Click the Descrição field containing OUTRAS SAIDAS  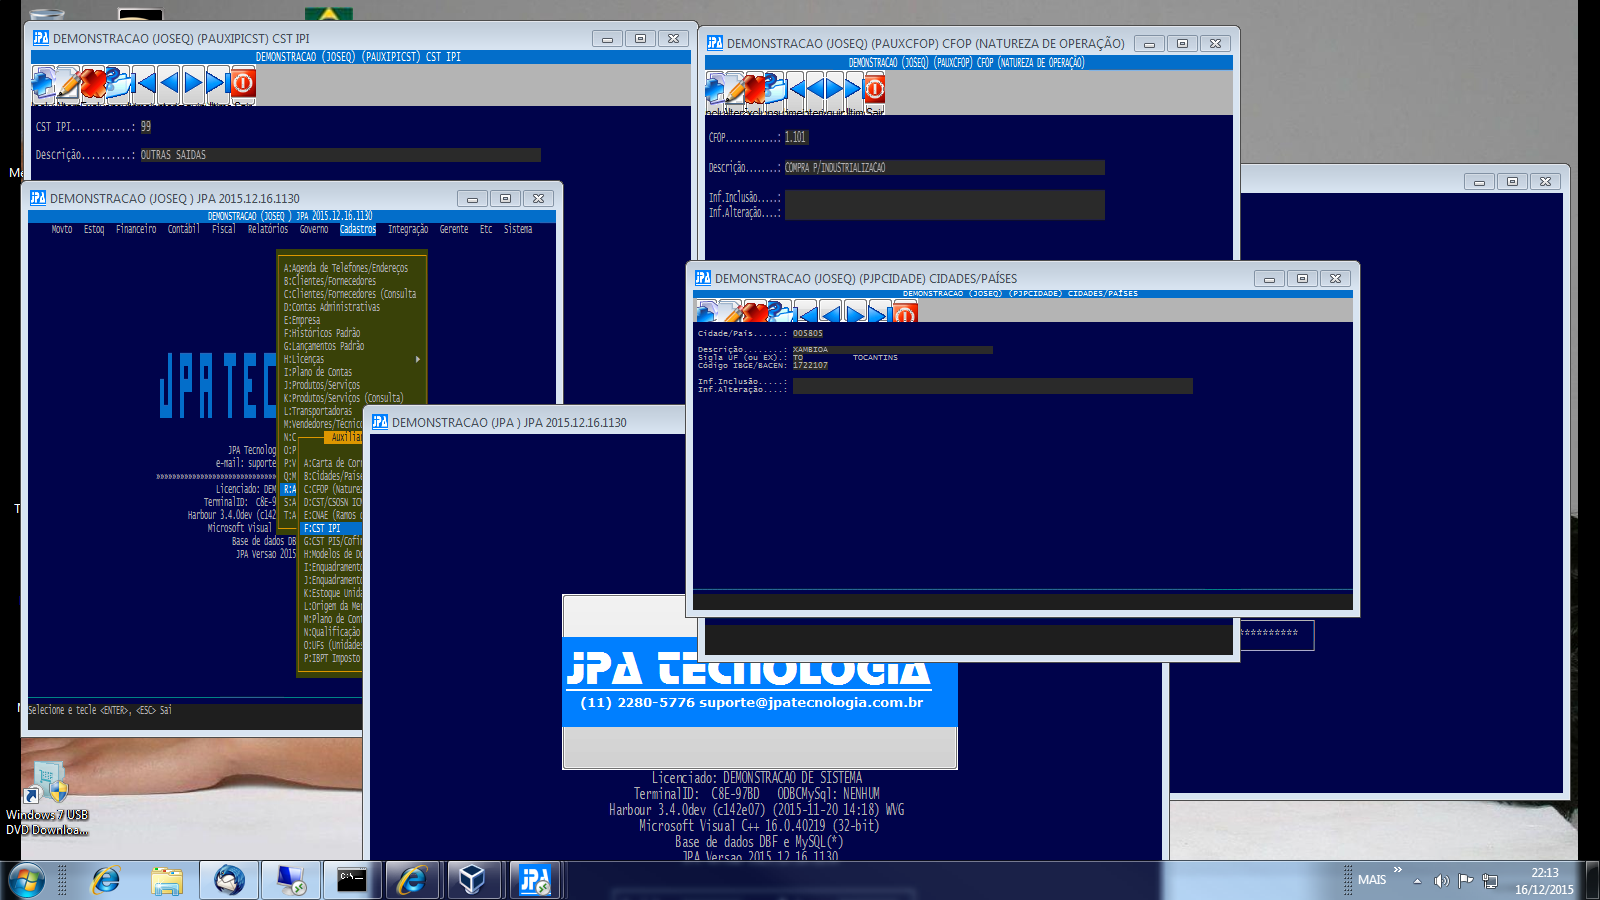point(339,155)
